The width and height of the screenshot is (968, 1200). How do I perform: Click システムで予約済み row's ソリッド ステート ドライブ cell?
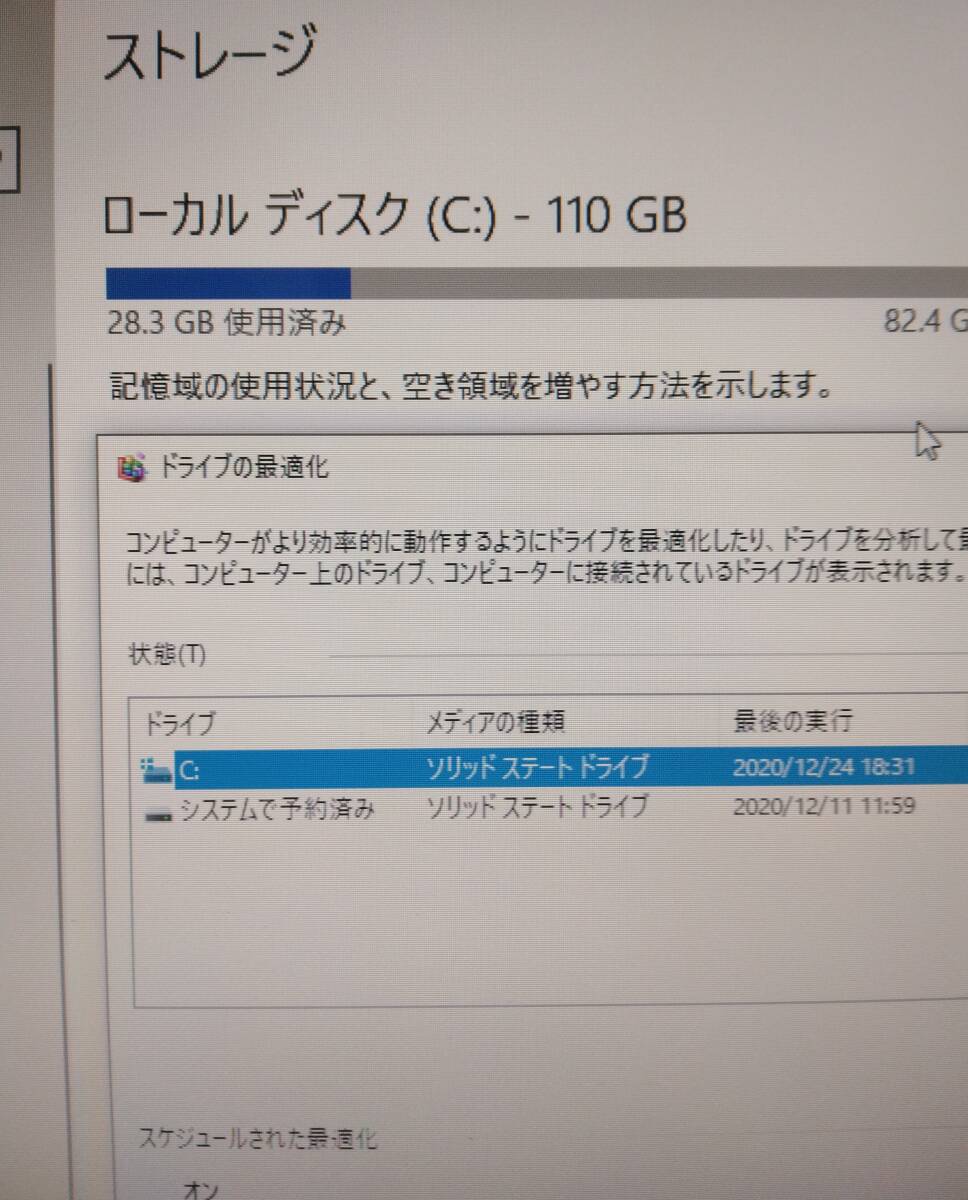(538, 806)
